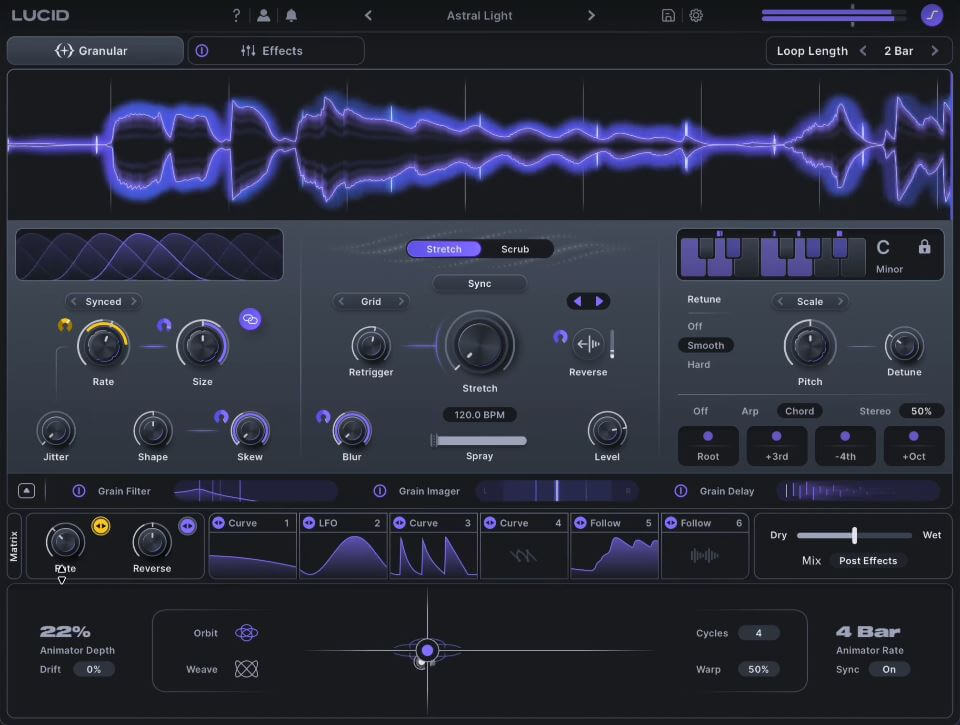Click purple assign icon beside matrix Reverse knob
This screenshot has width=960, height=725.
[x=187, y=526]
